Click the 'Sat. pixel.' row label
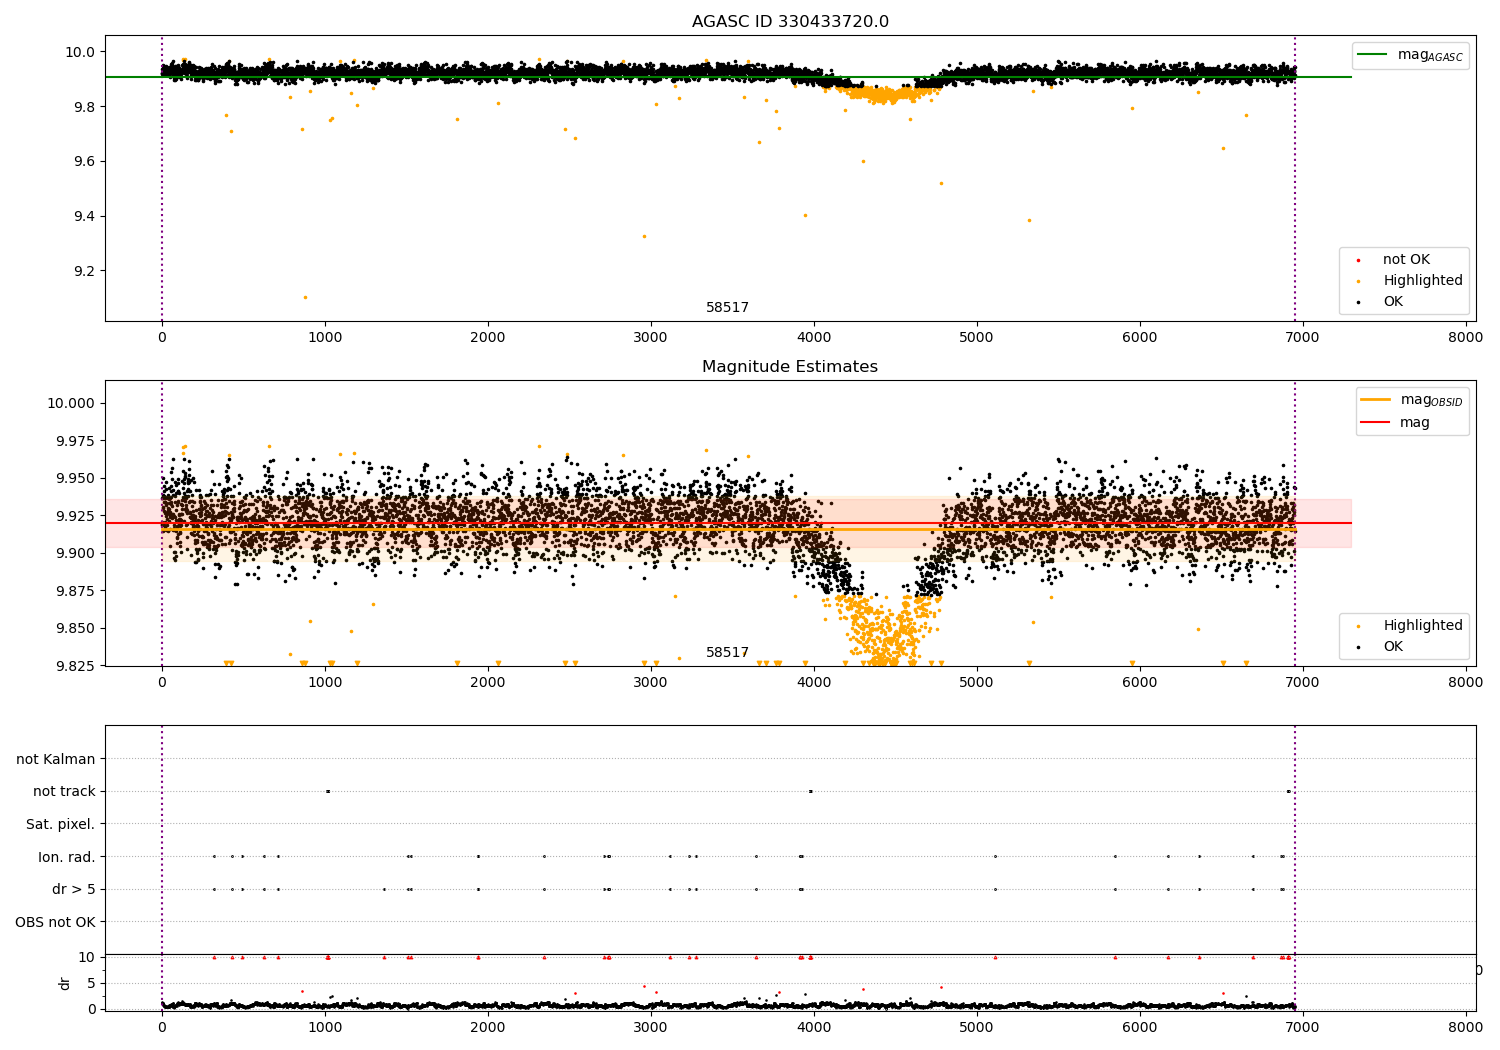Viewport: 1500px width, 1050px height. (61, 824)
